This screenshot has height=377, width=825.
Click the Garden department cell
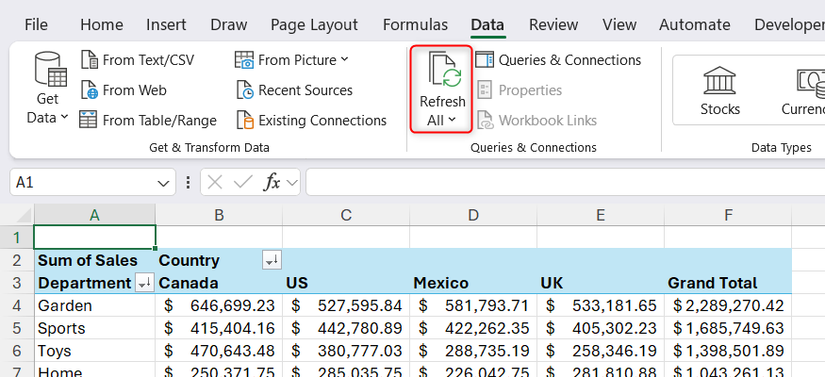(95, 305)
